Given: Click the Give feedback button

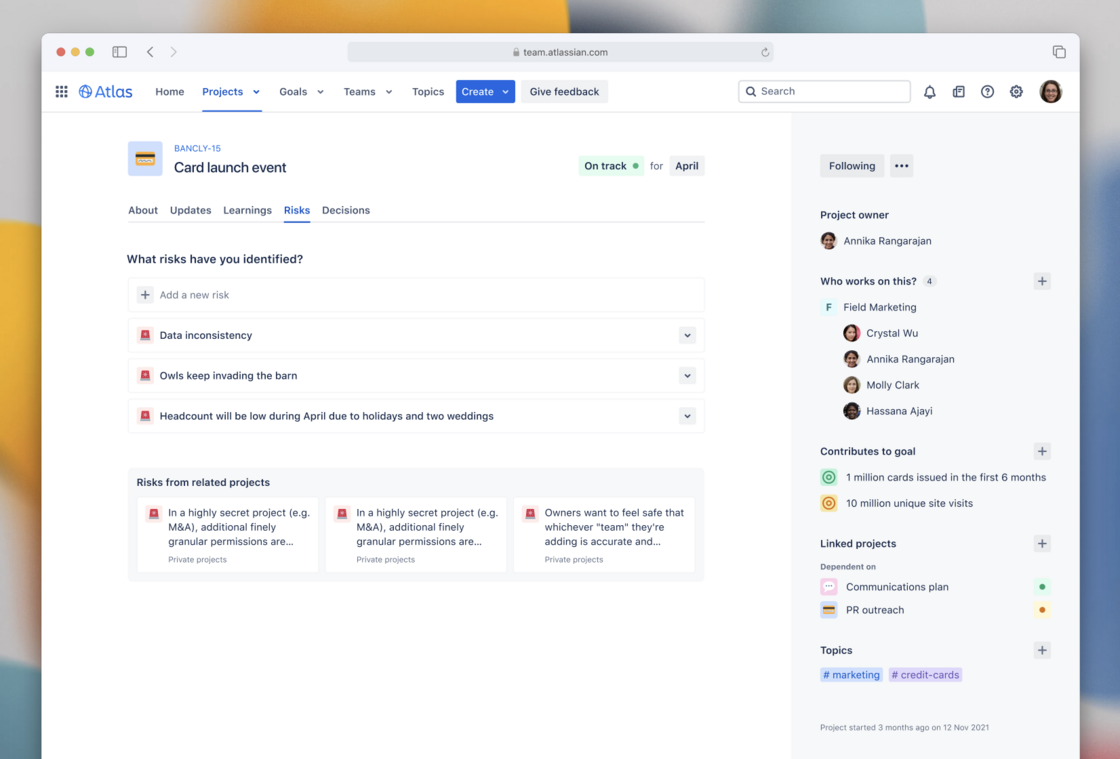Looking at the screenshot, I should click(564, 91).
